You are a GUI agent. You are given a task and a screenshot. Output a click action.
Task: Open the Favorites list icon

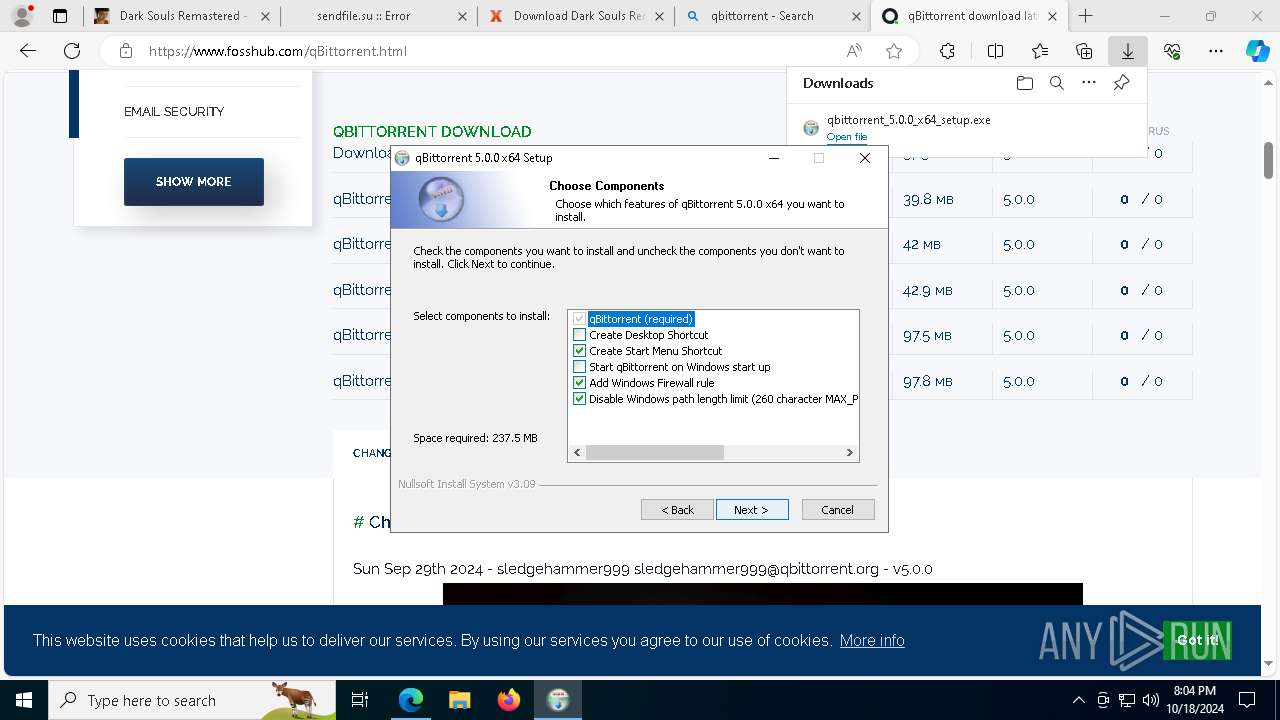[1040, 51]
